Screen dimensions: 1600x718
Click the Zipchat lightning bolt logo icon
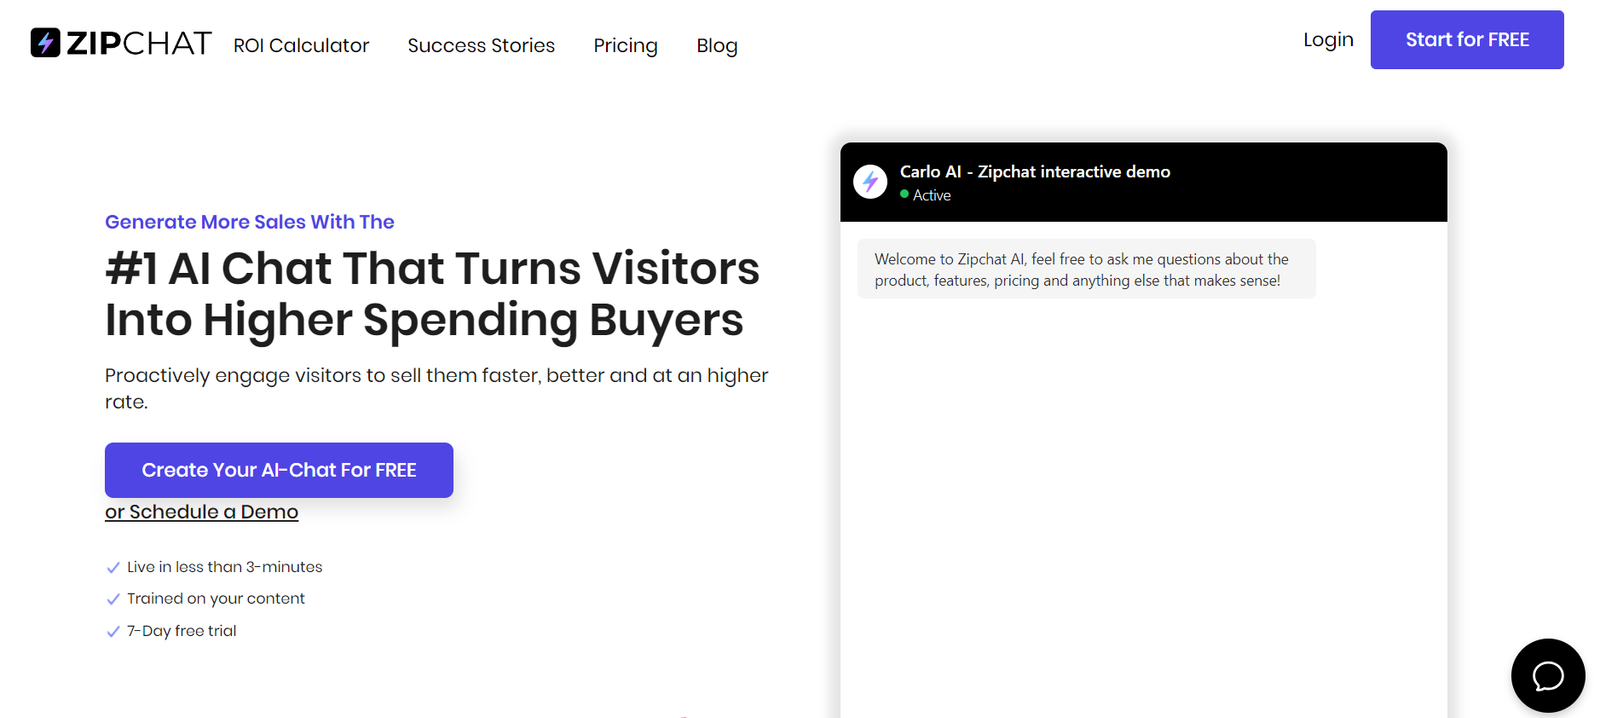coord(45,43)
